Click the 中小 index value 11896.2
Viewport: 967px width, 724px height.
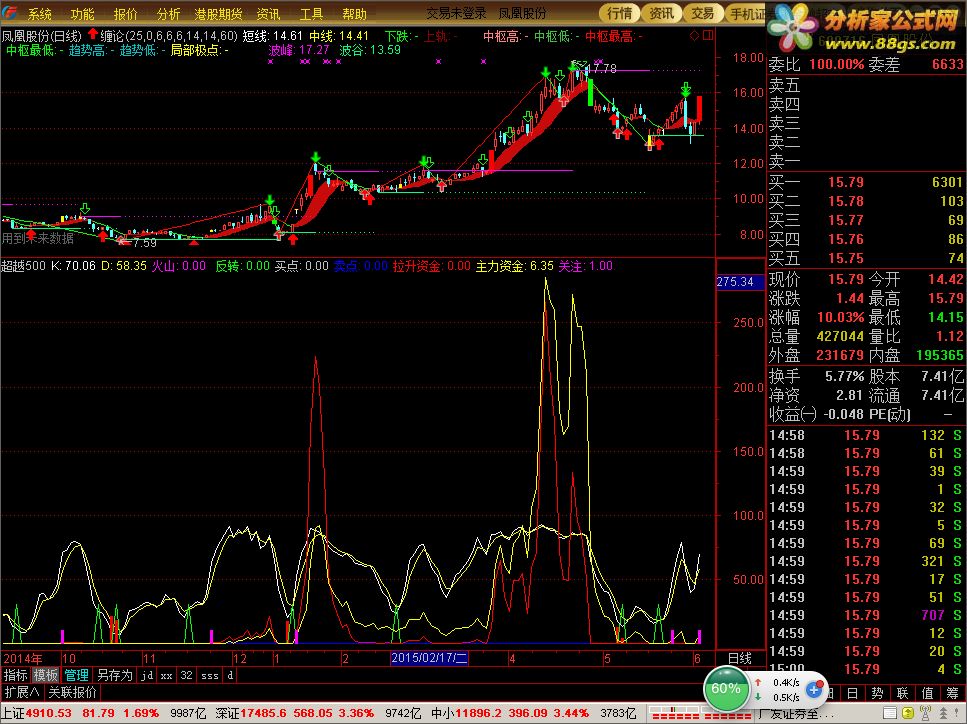tap(479, 714)
